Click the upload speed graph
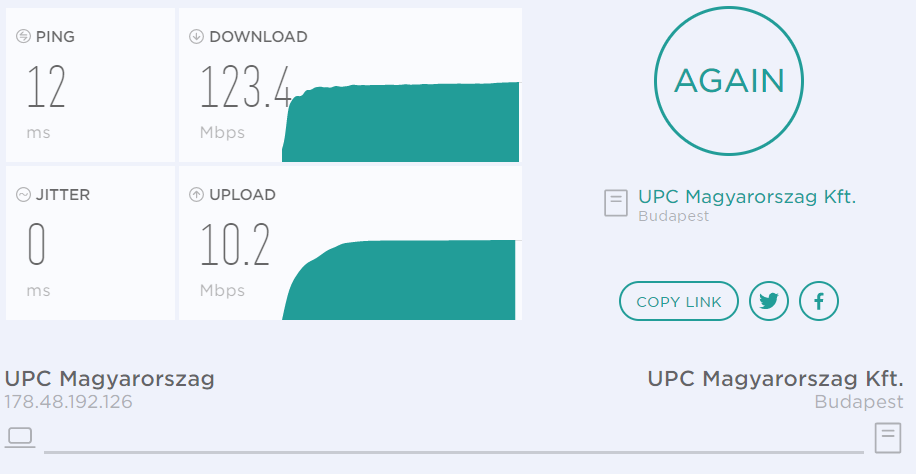The height and width of the screenshot is (474, 916). click(x=399, y=280)
